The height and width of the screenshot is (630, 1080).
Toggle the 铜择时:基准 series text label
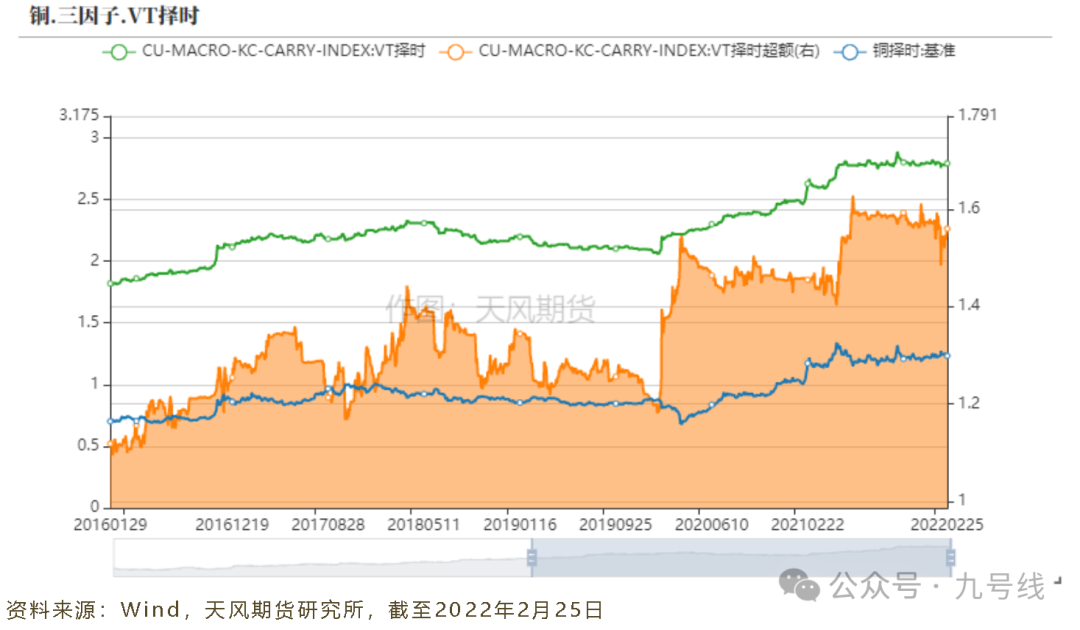coord(912,51)
